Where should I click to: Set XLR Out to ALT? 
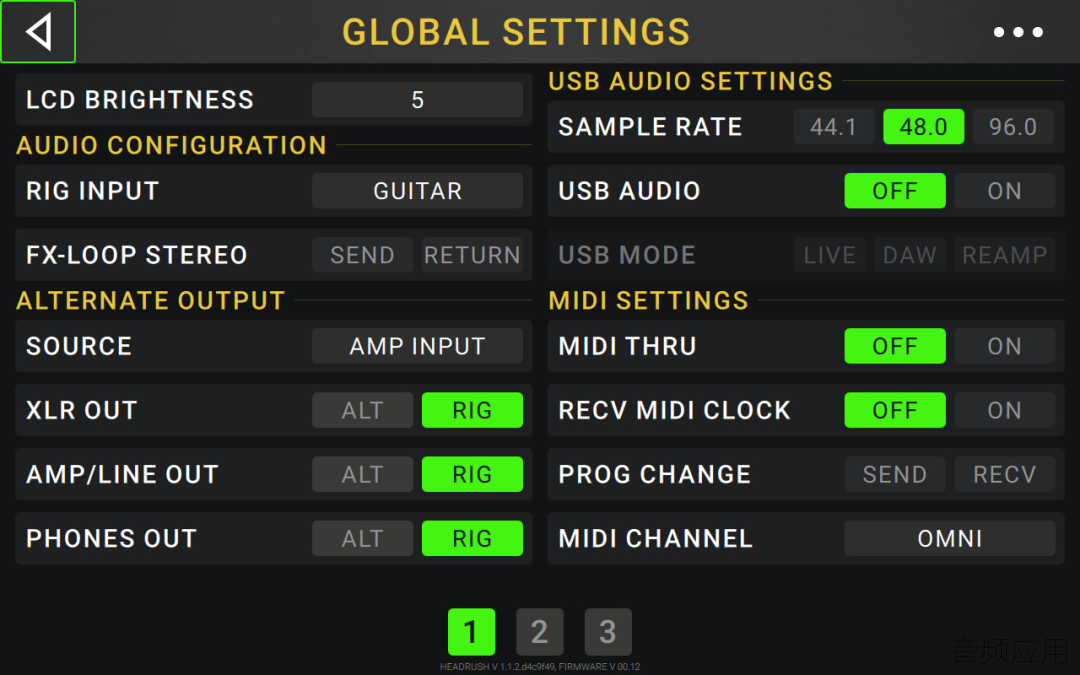pos(362,411)
